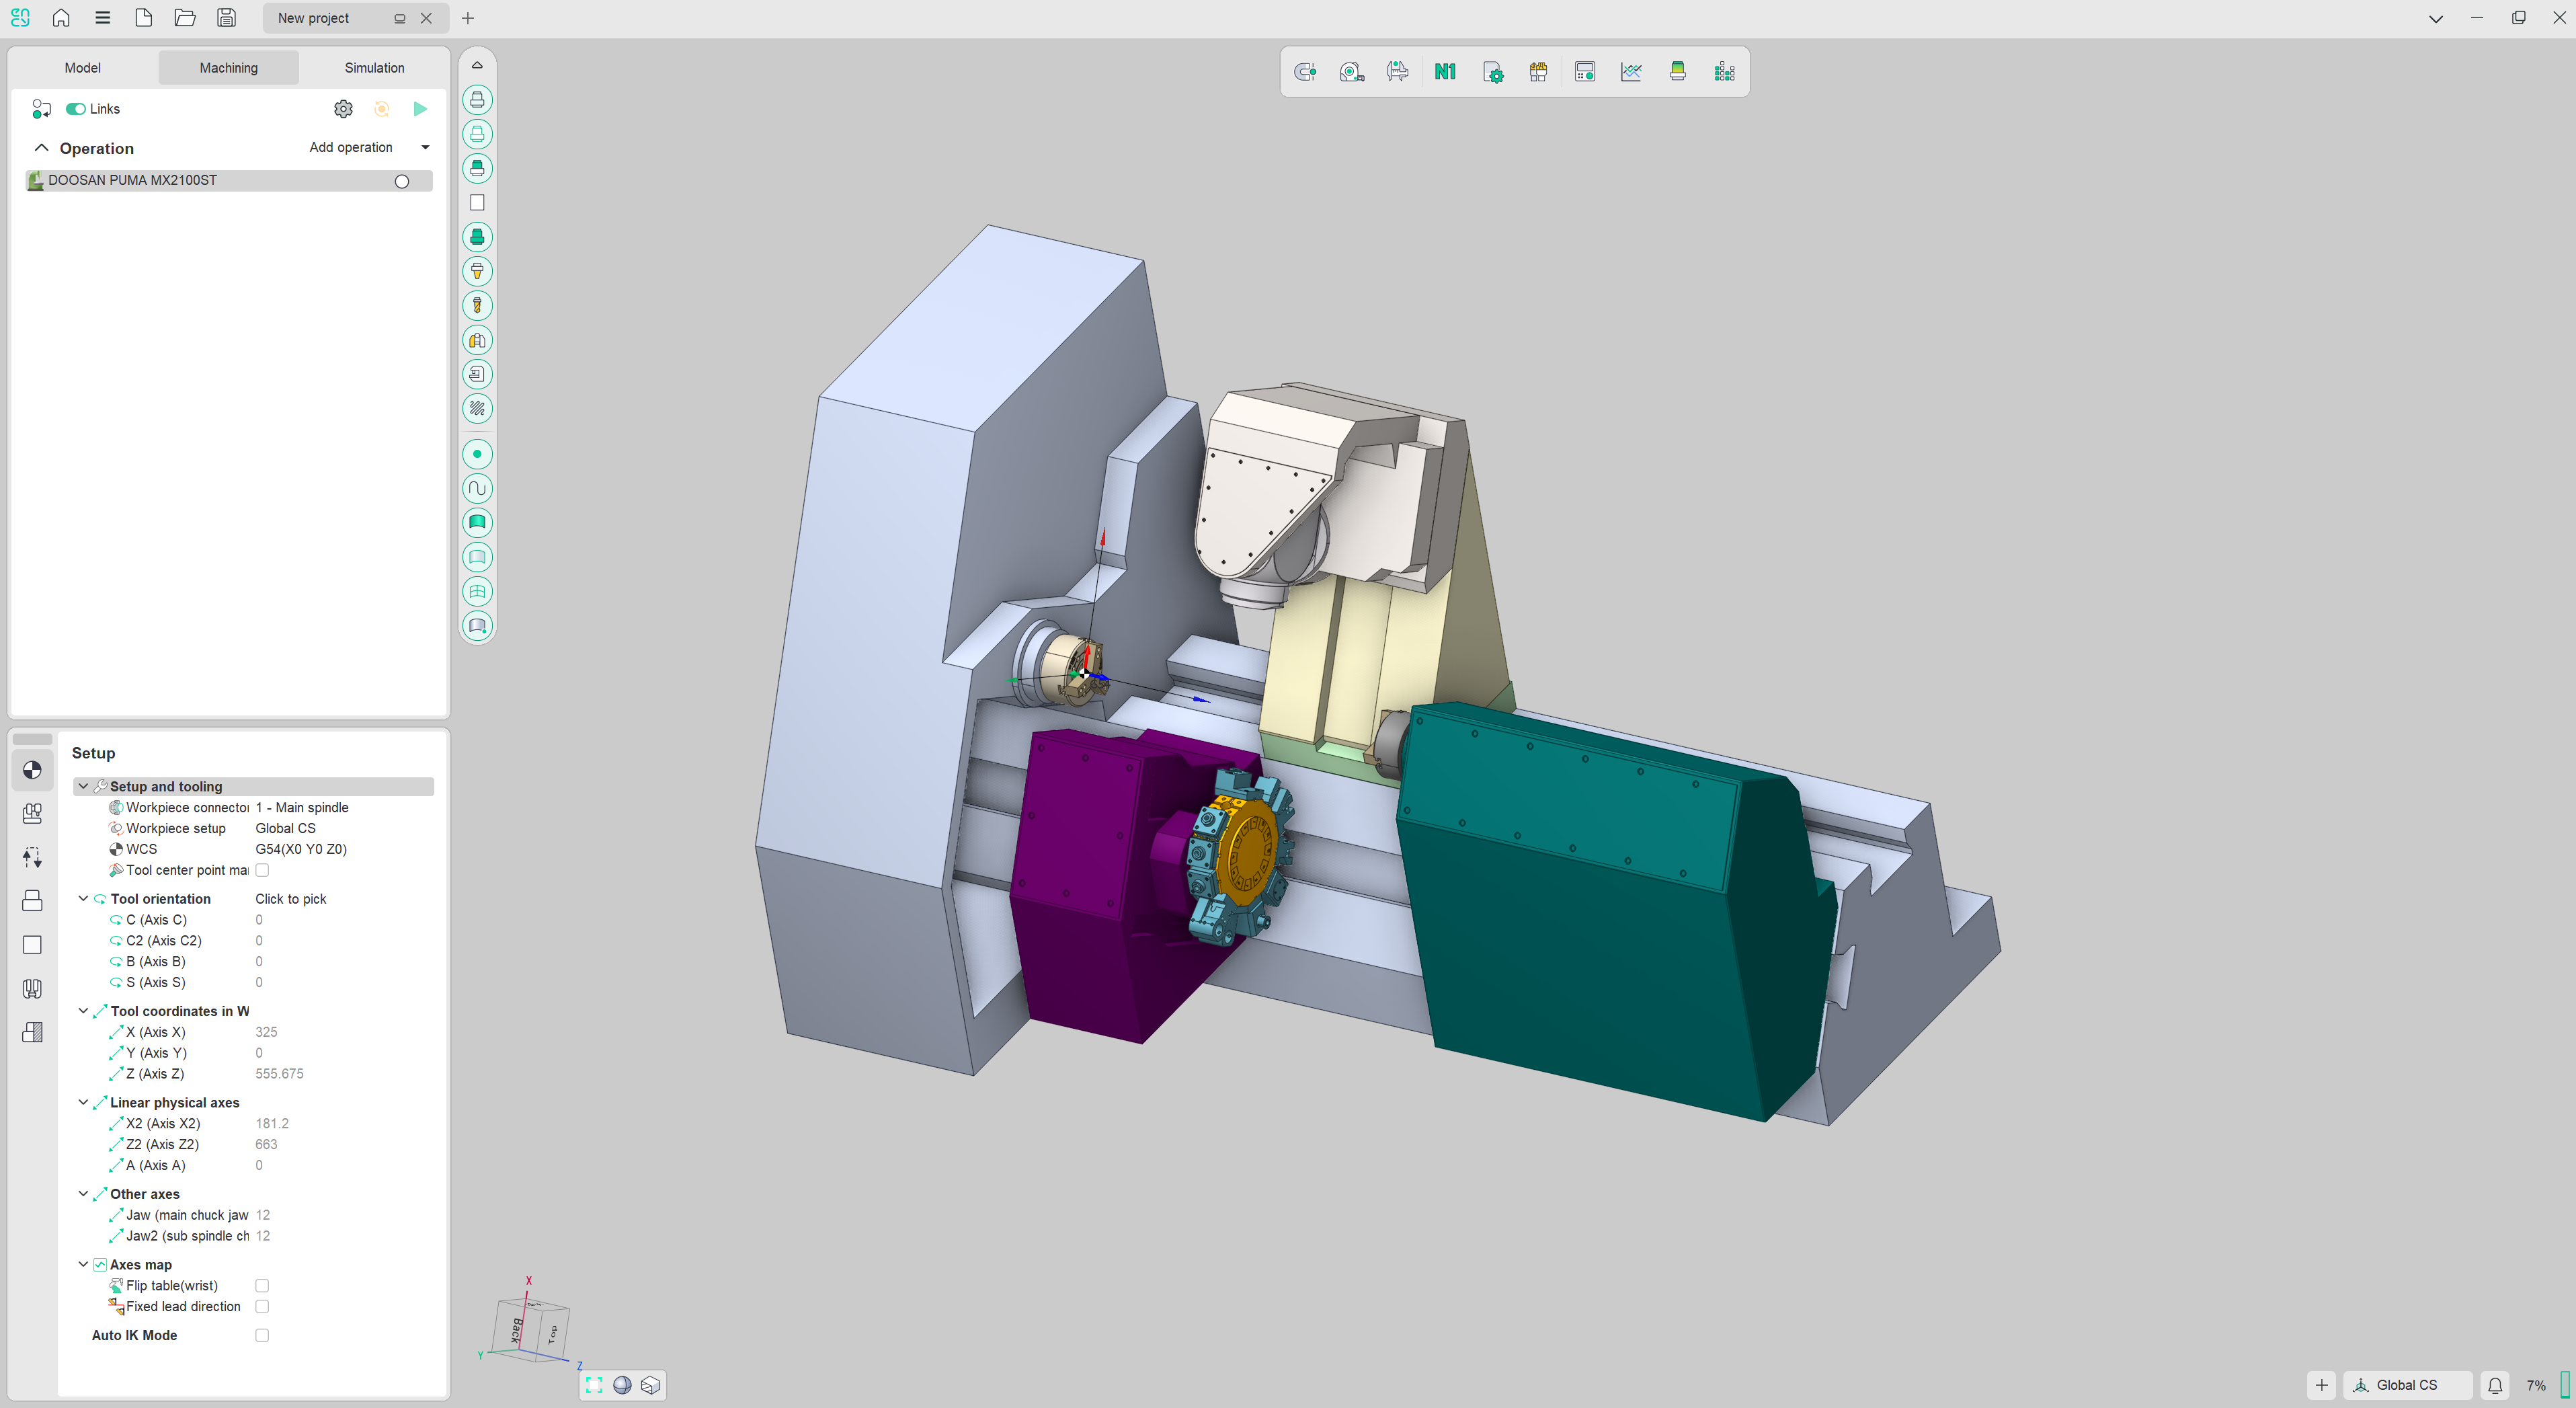Enable the Flip table(wrist) checkbox
This screenshot has height=1408, width=2576.
coord(262,1286)
